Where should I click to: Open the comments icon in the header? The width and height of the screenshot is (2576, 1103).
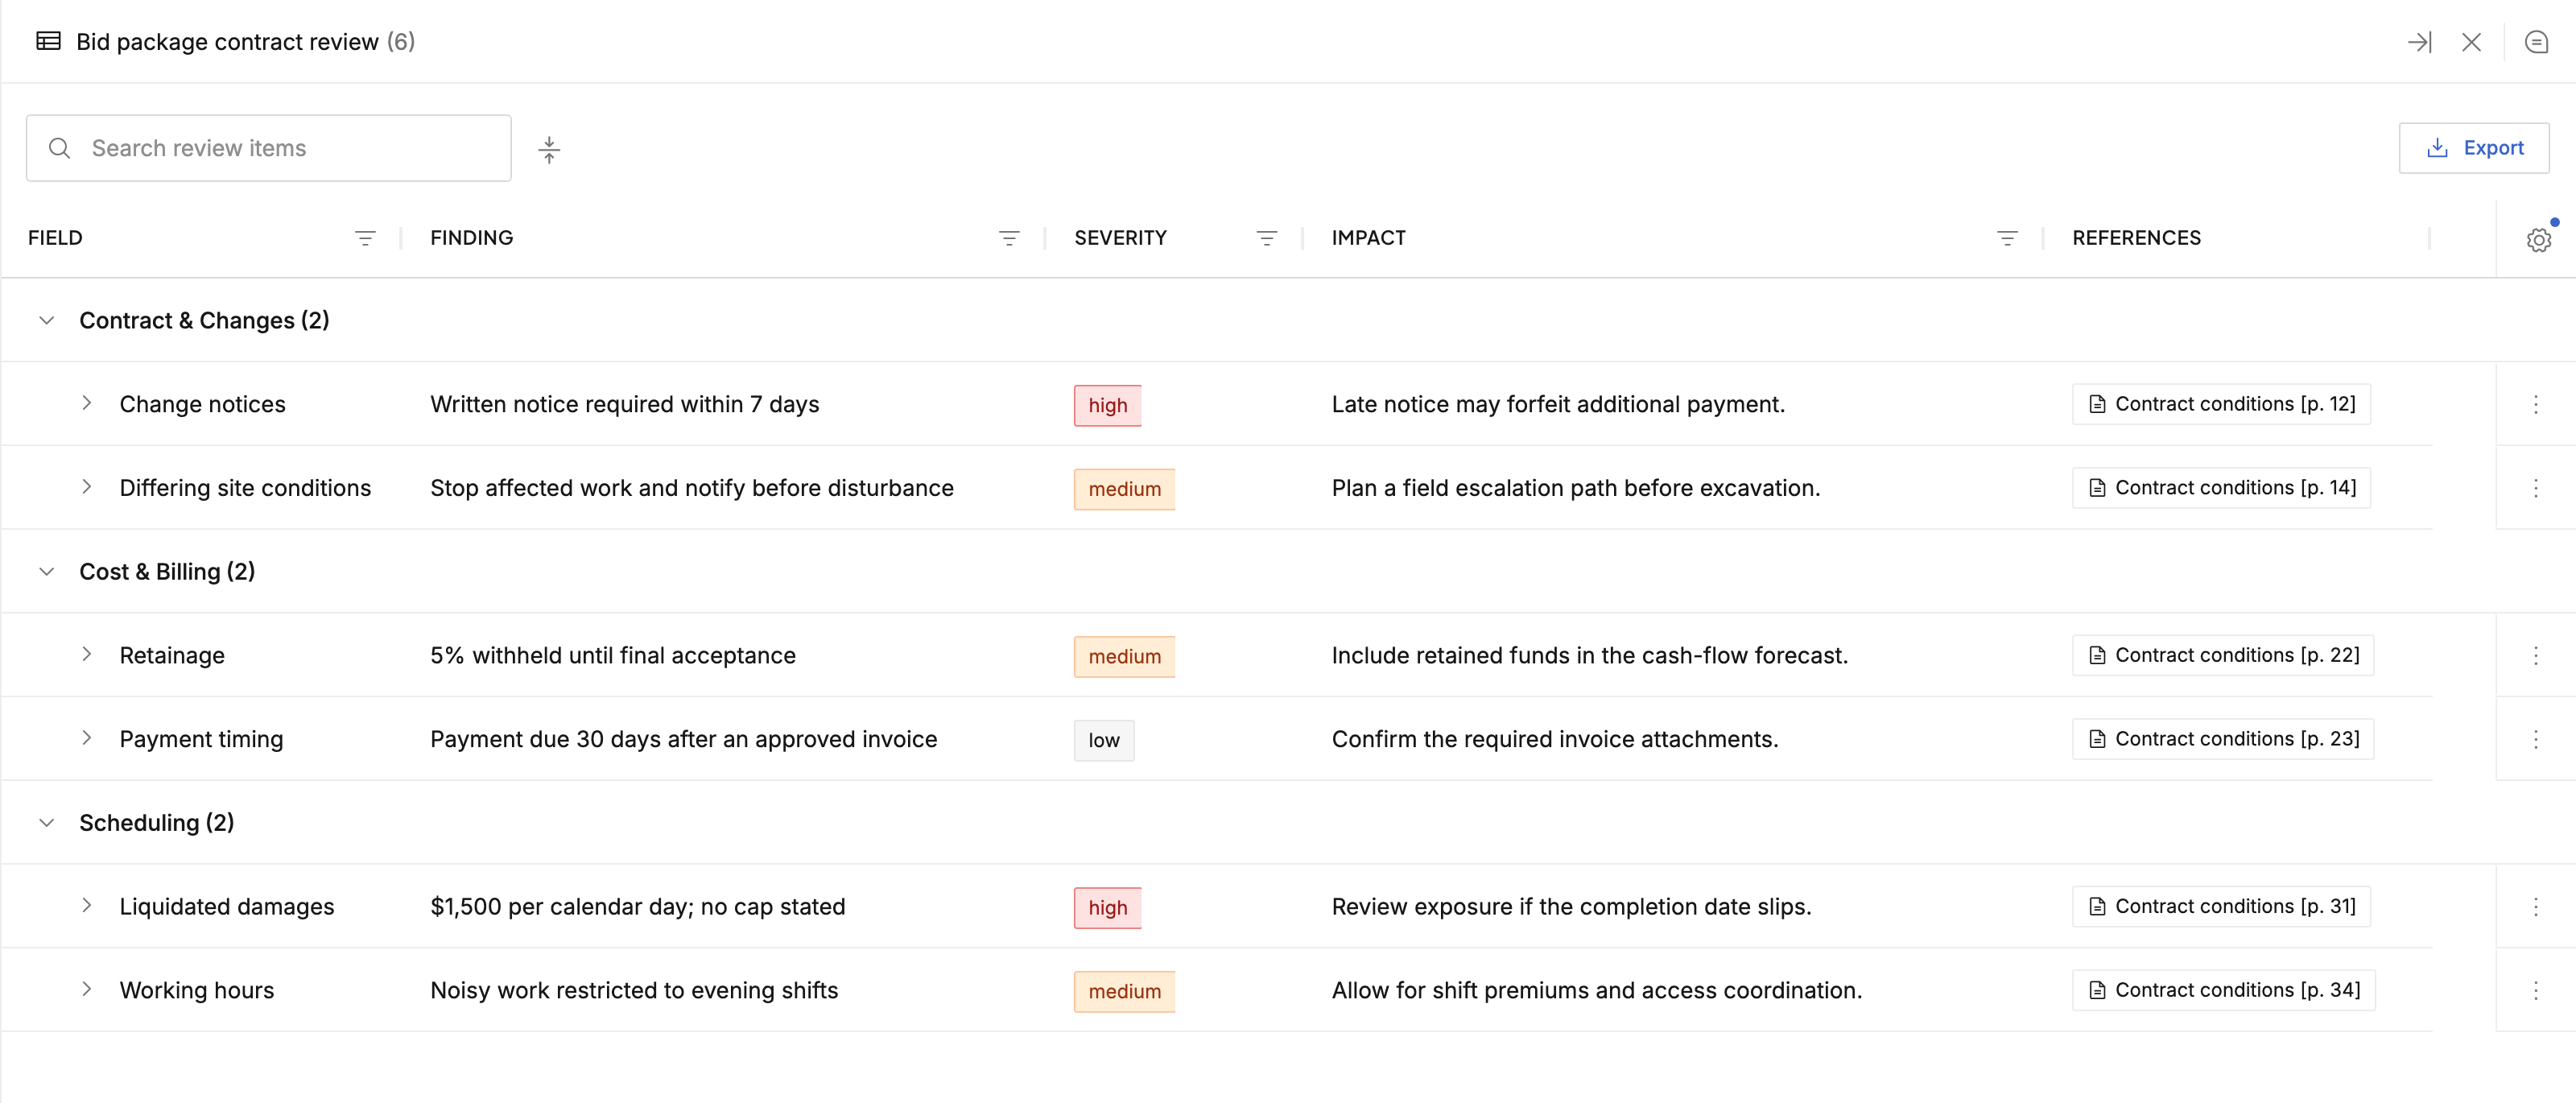tap(2536, 42)
